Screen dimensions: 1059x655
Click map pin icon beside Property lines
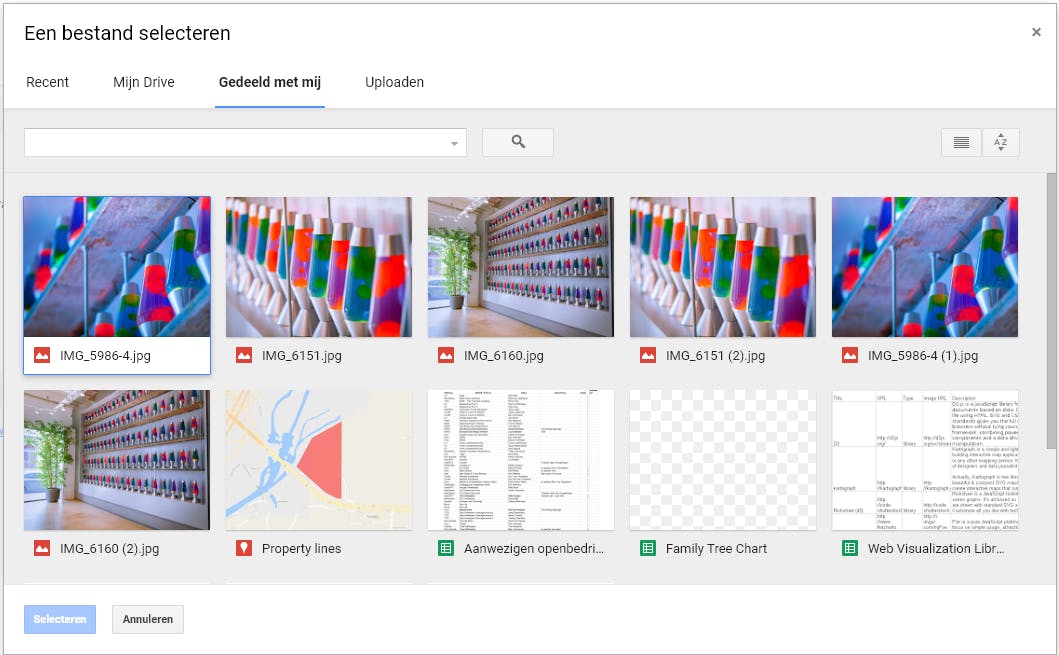244,548
